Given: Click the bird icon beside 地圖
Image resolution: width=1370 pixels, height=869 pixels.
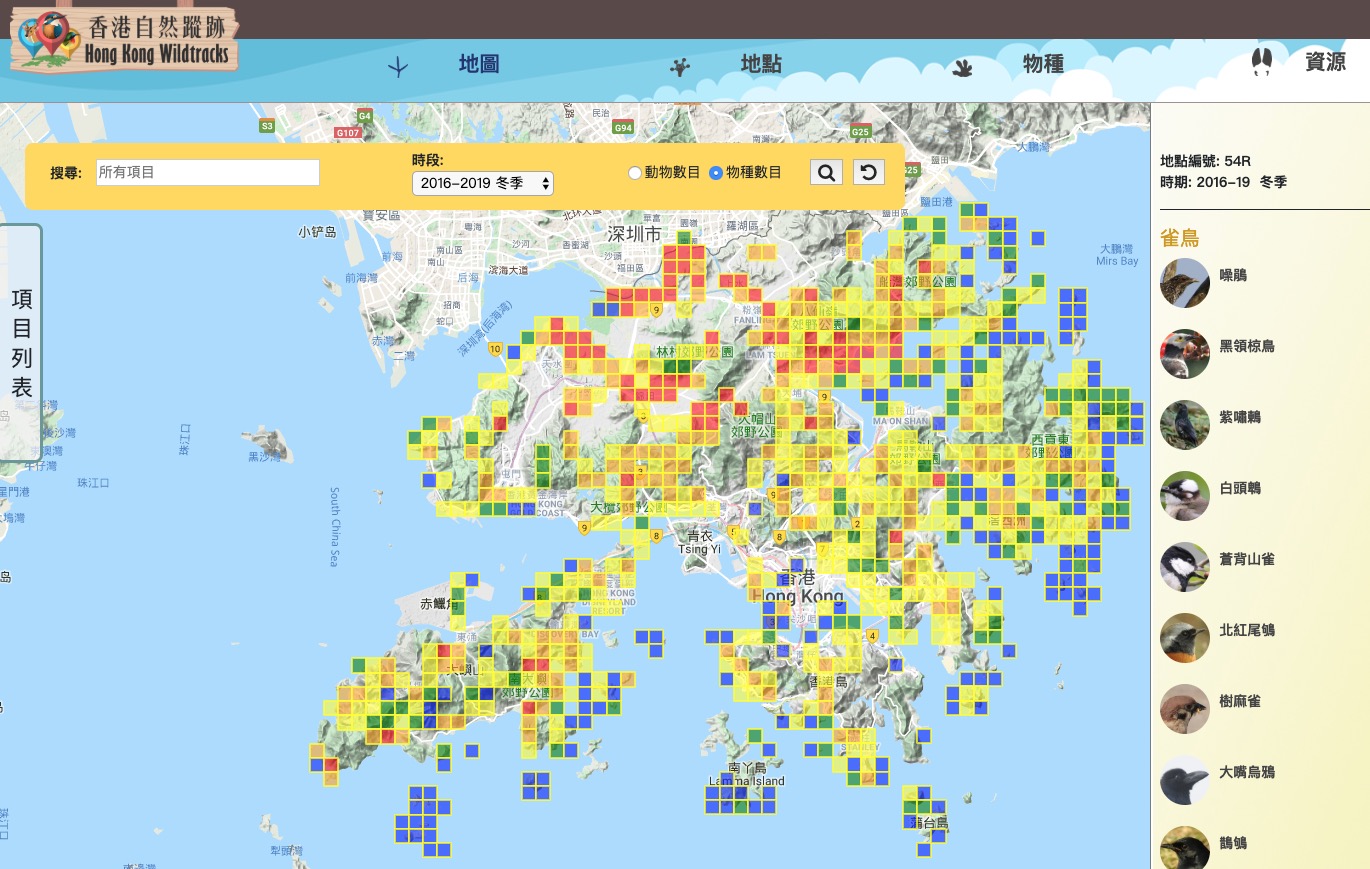Looking at the screenshot, I should pyautogui.click(x=398, y=68).
